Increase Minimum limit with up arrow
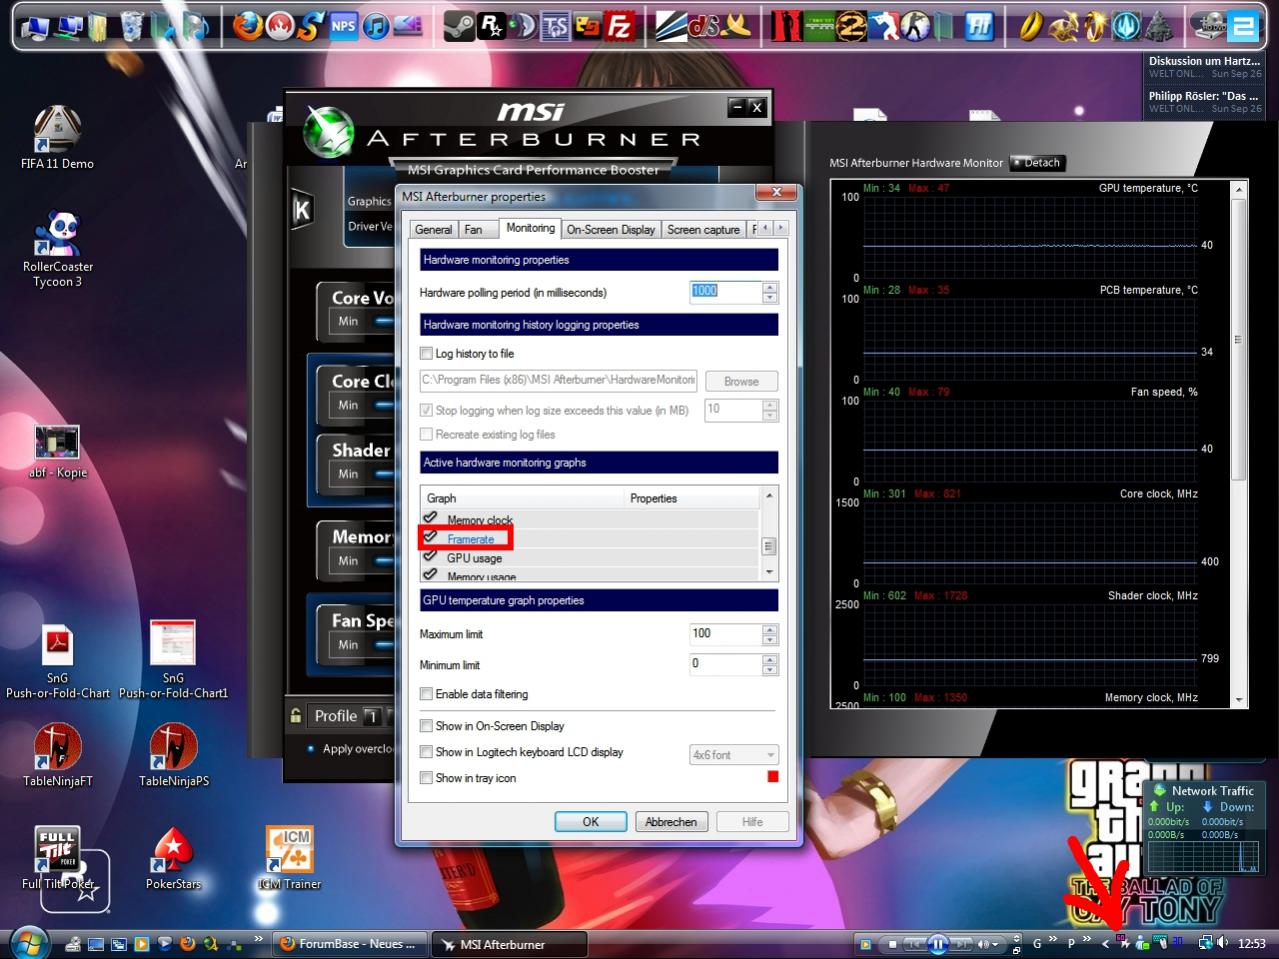The width and height of the screenshot is (1279, 959). coord(769,659)
